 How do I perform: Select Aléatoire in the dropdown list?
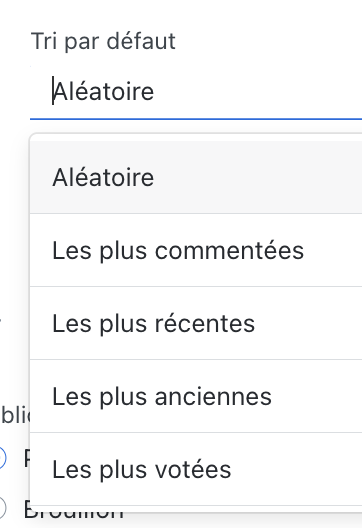(x=196, y=177)
